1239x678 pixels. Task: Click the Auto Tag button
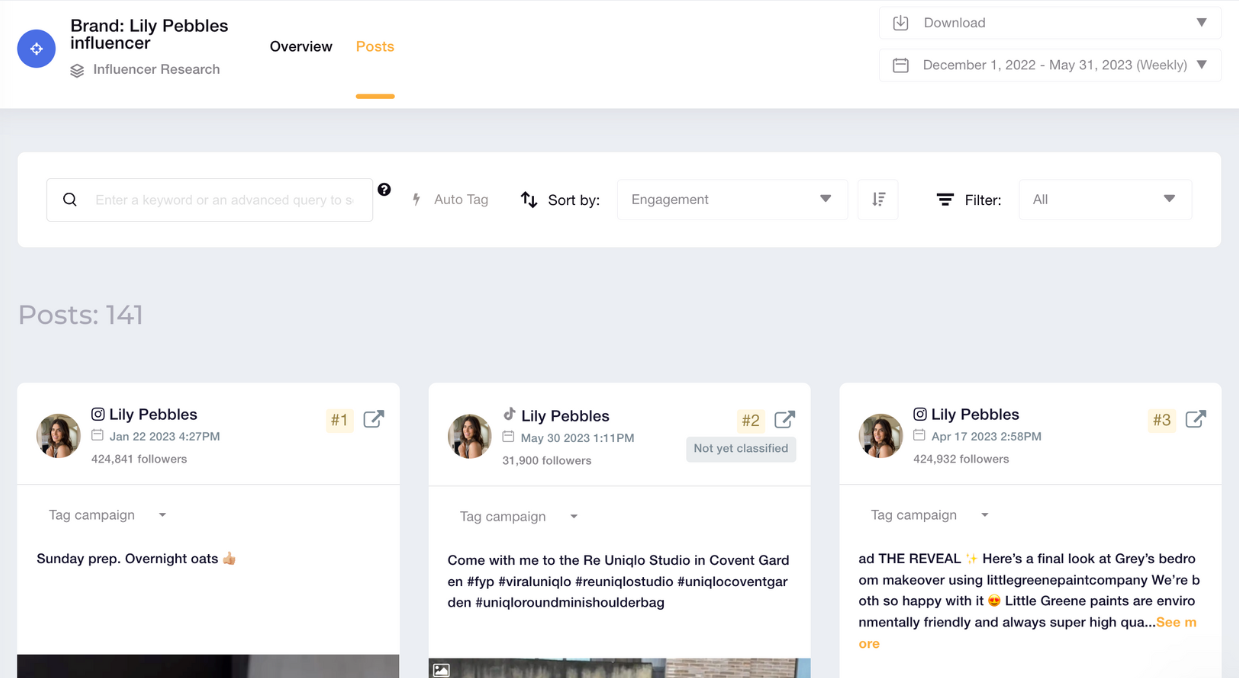[x=450, y=200]
